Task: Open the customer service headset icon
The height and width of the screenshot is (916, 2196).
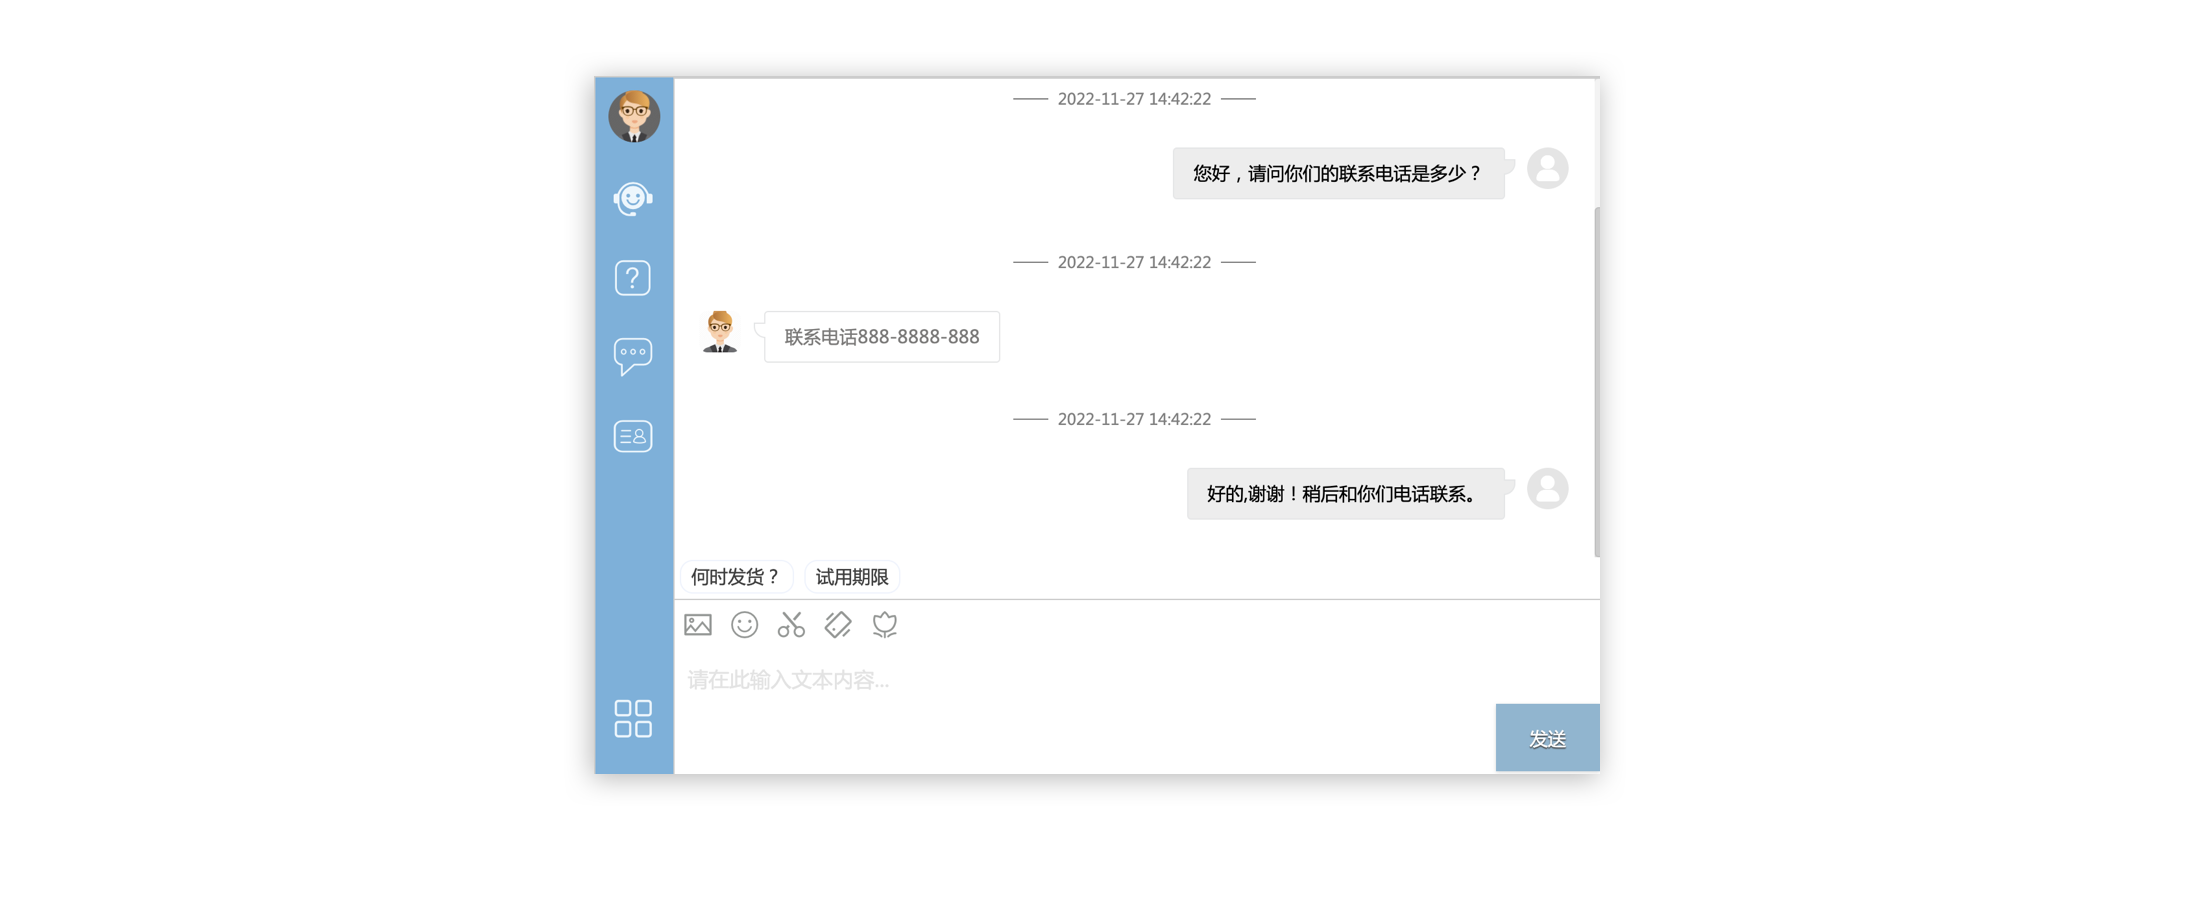Action: (x=633, y=199)
